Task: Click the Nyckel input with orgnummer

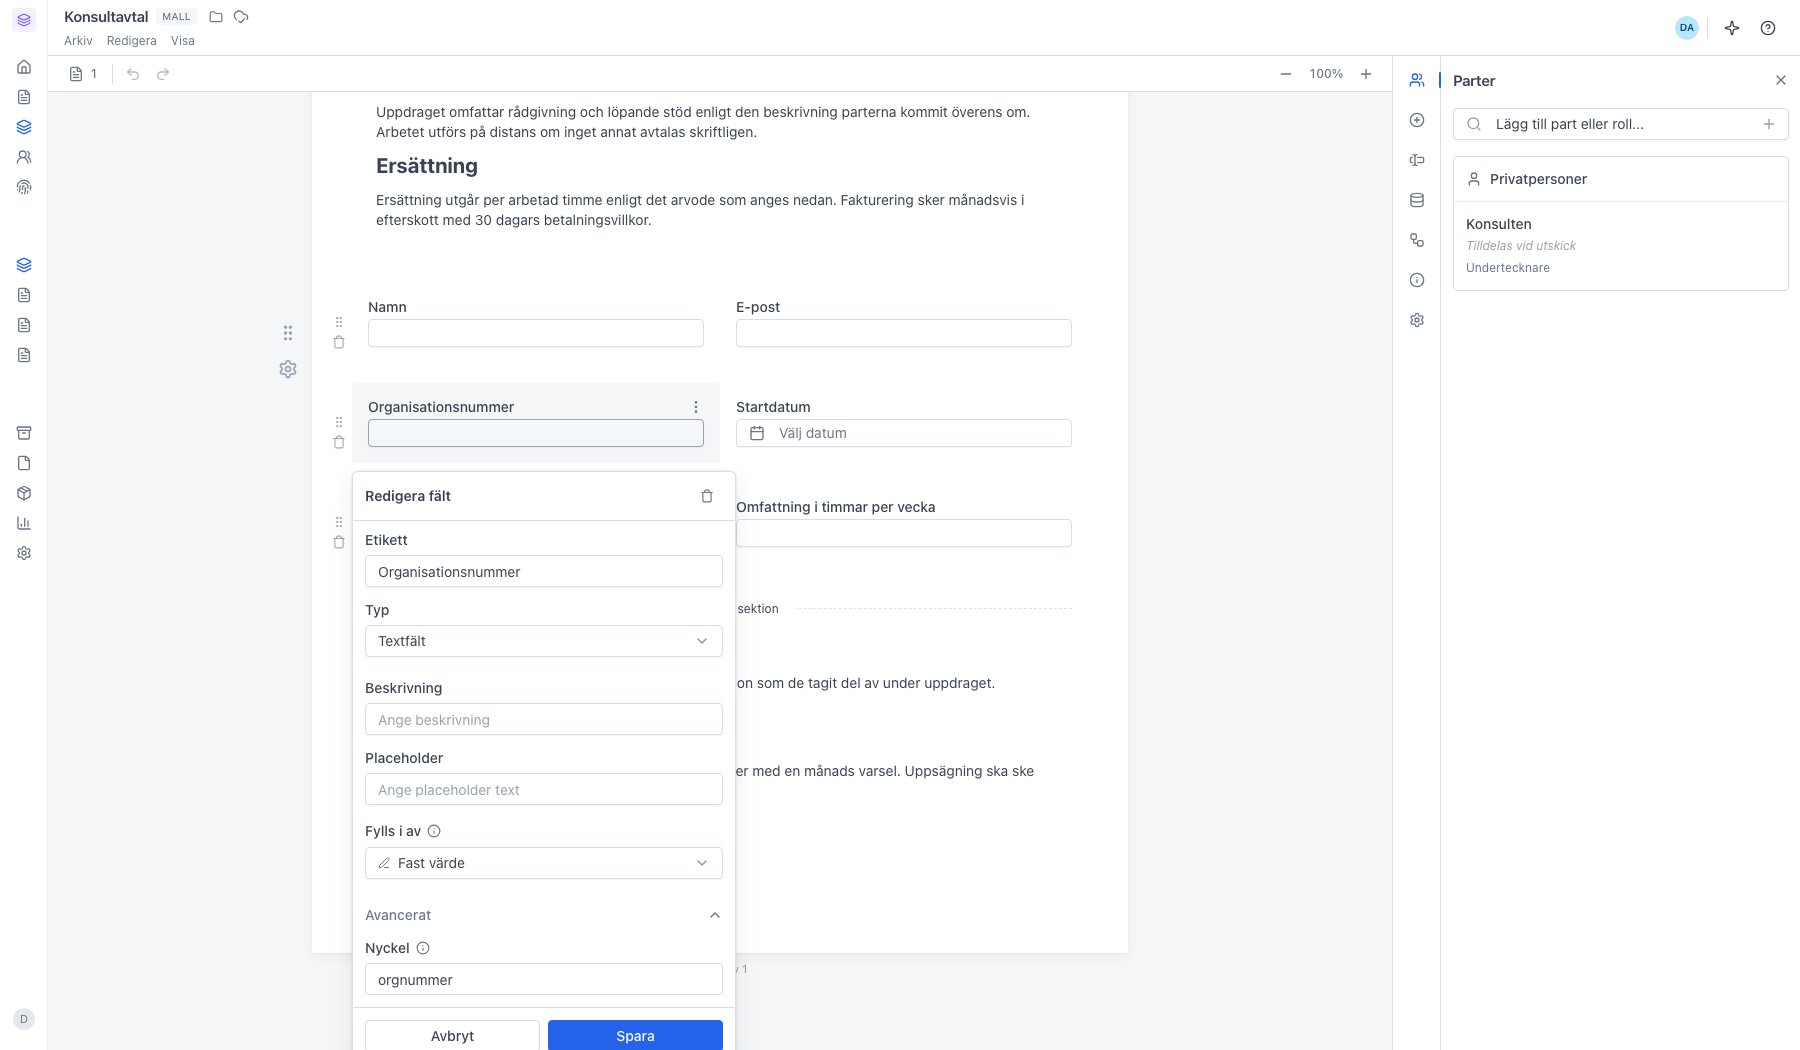Action: (544, 979)
